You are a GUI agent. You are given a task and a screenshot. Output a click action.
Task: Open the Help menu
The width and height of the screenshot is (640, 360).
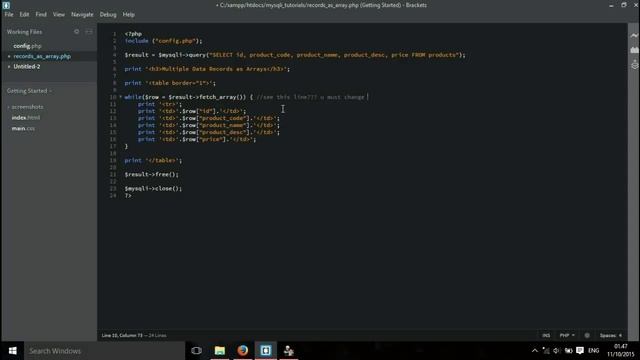129,14
